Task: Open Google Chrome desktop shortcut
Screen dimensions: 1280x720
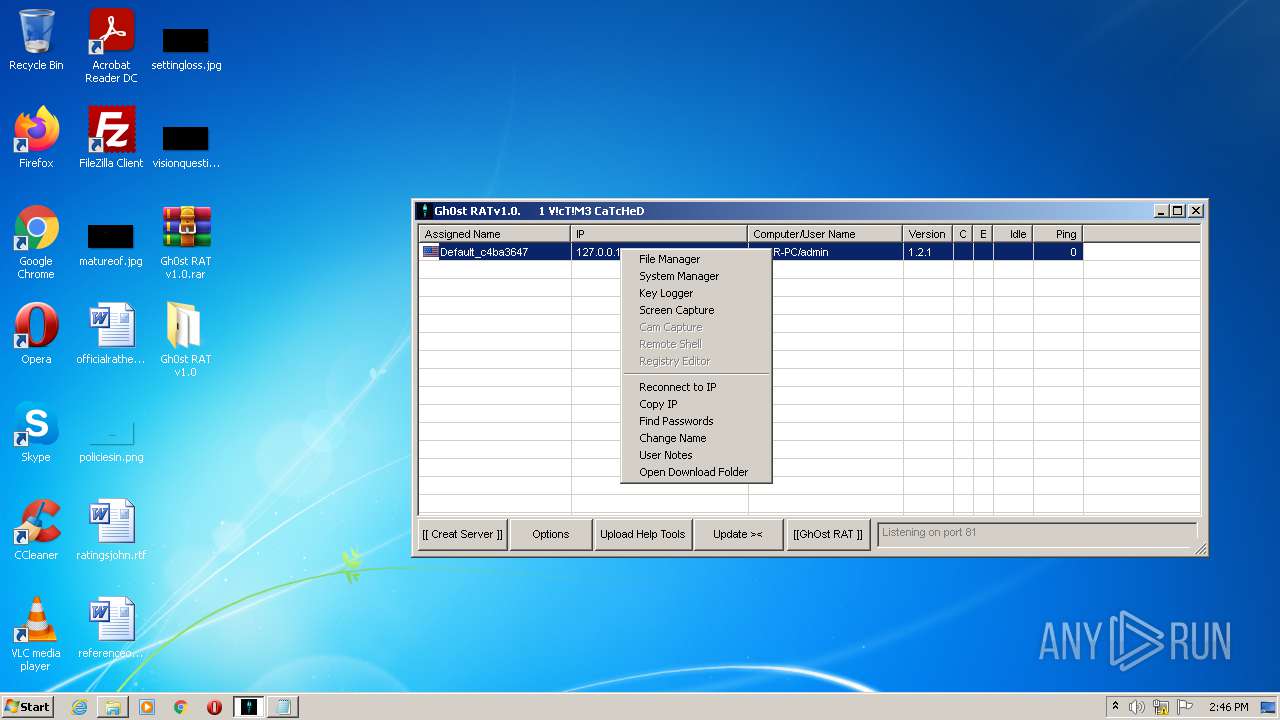Action: tap(36, 242)
